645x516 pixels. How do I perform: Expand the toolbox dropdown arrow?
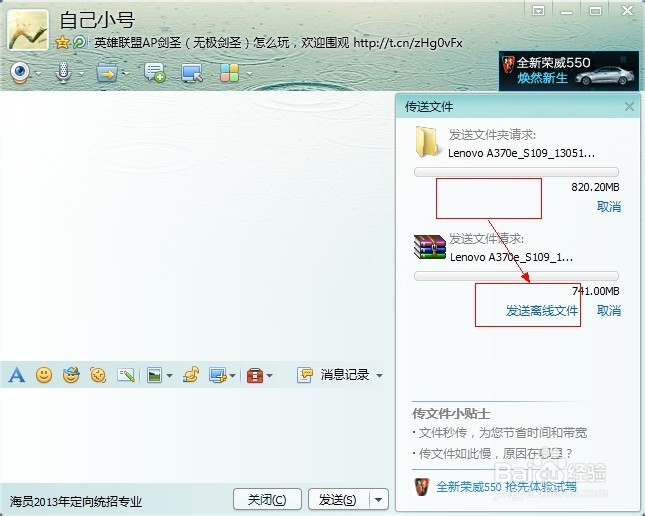pos(269,375)
